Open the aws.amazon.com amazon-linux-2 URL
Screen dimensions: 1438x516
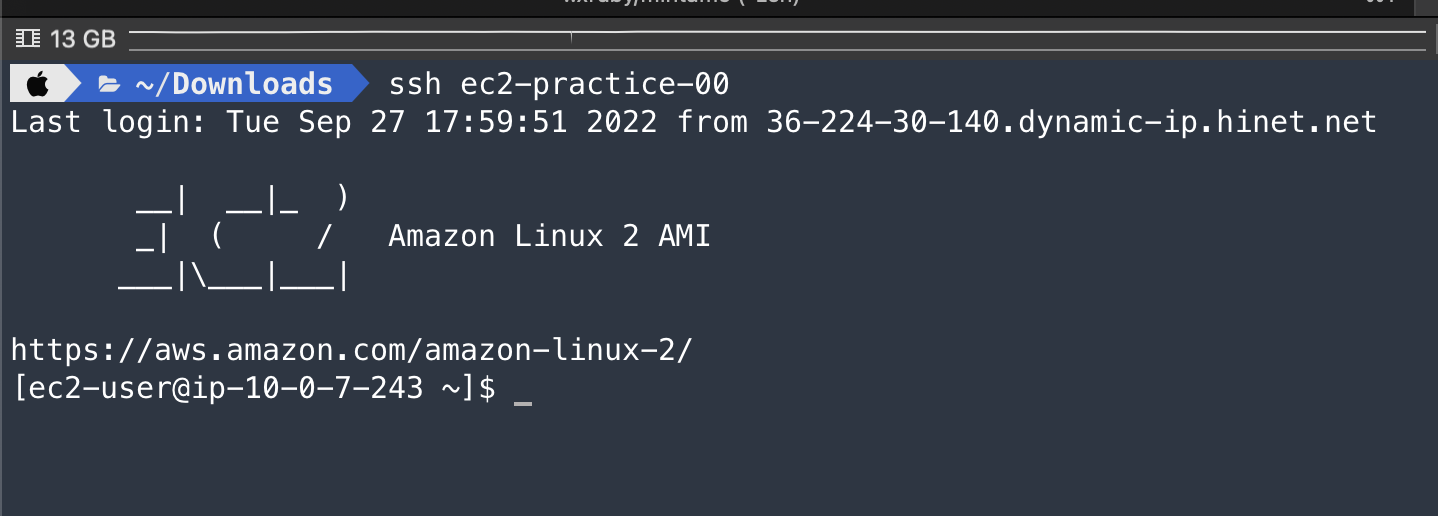[x=352, y=351]
